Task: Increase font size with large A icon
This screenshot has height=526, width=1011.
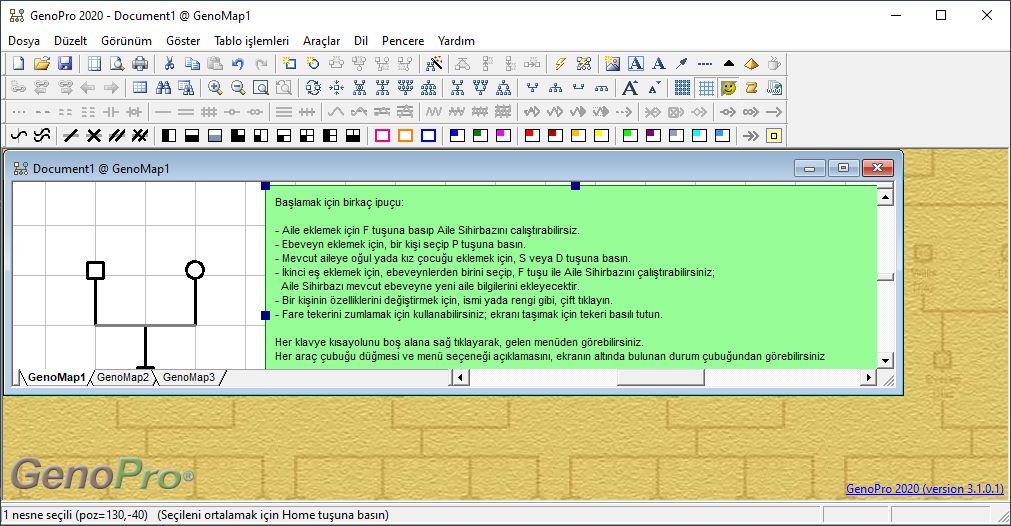Action: click(x=630, y=88)
